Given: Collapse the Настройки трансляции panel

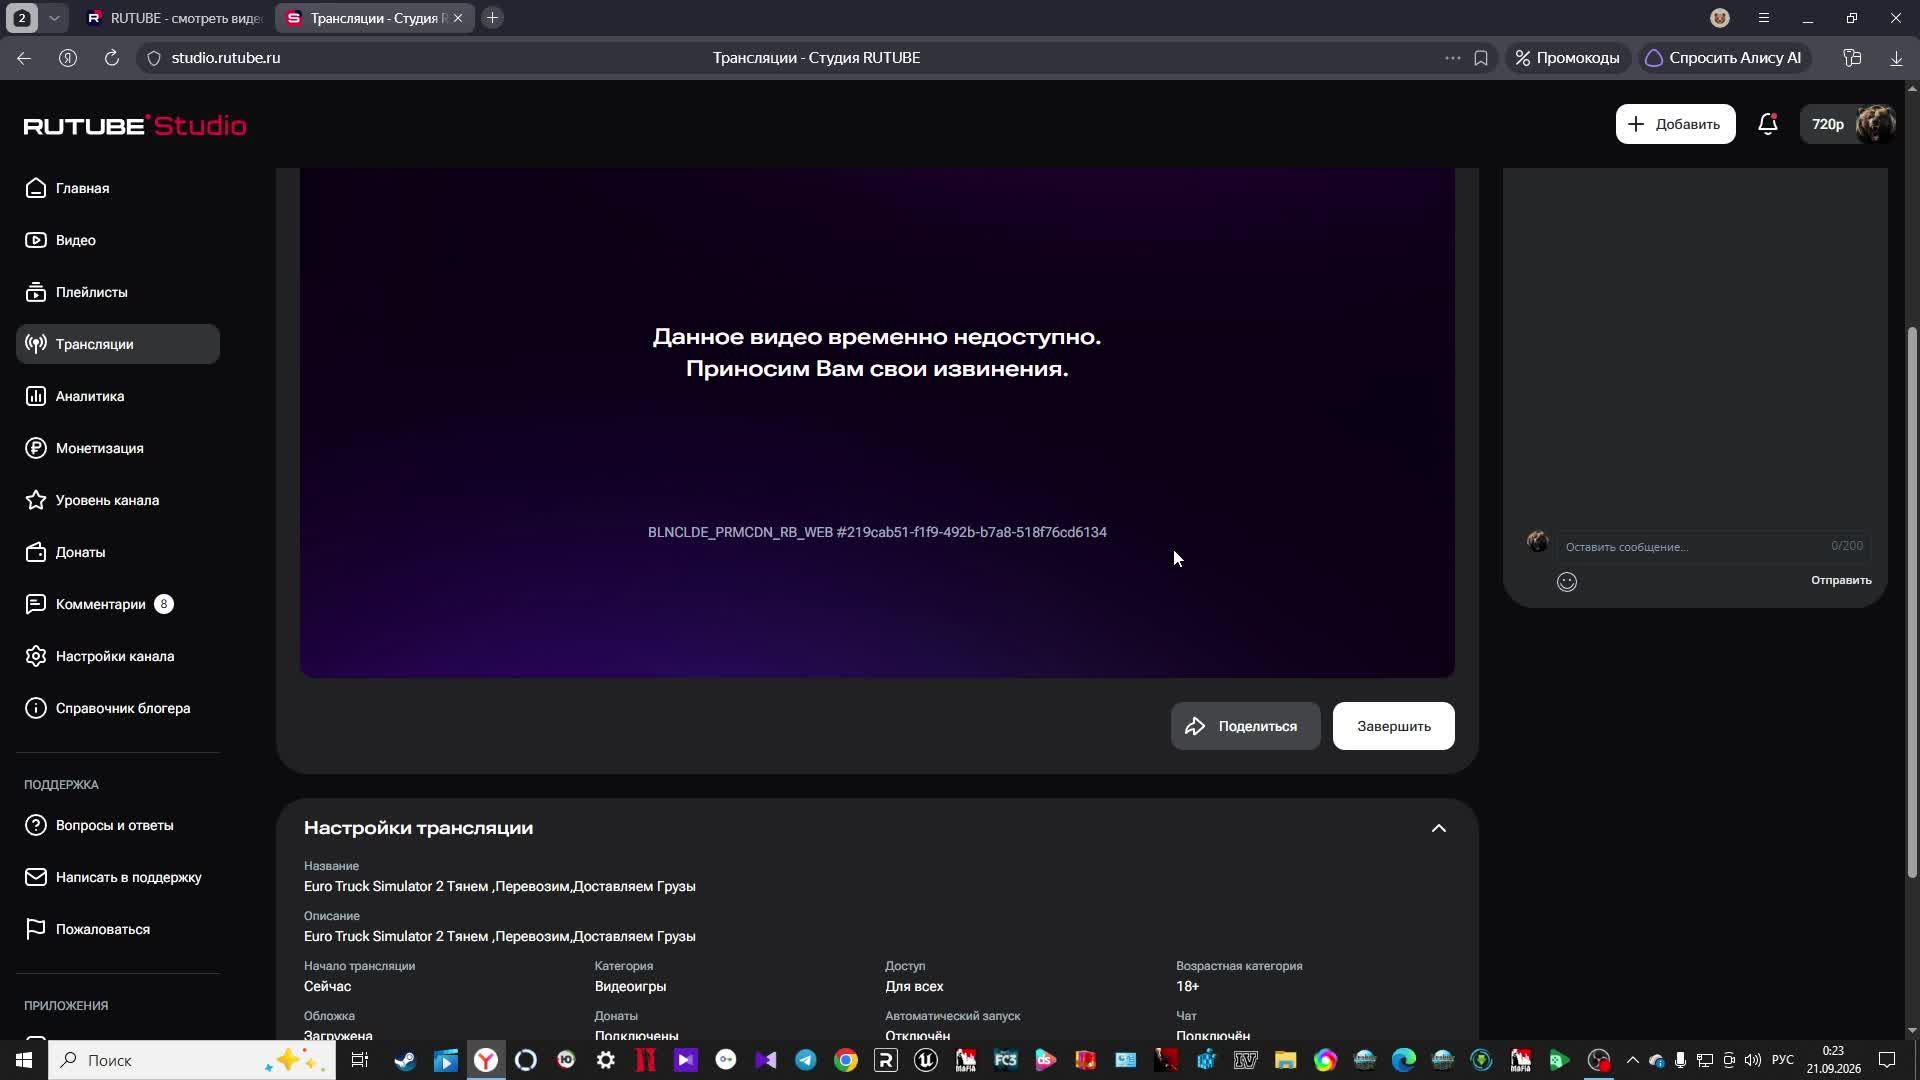Looking at the screenshot, I should [1438, 828].
